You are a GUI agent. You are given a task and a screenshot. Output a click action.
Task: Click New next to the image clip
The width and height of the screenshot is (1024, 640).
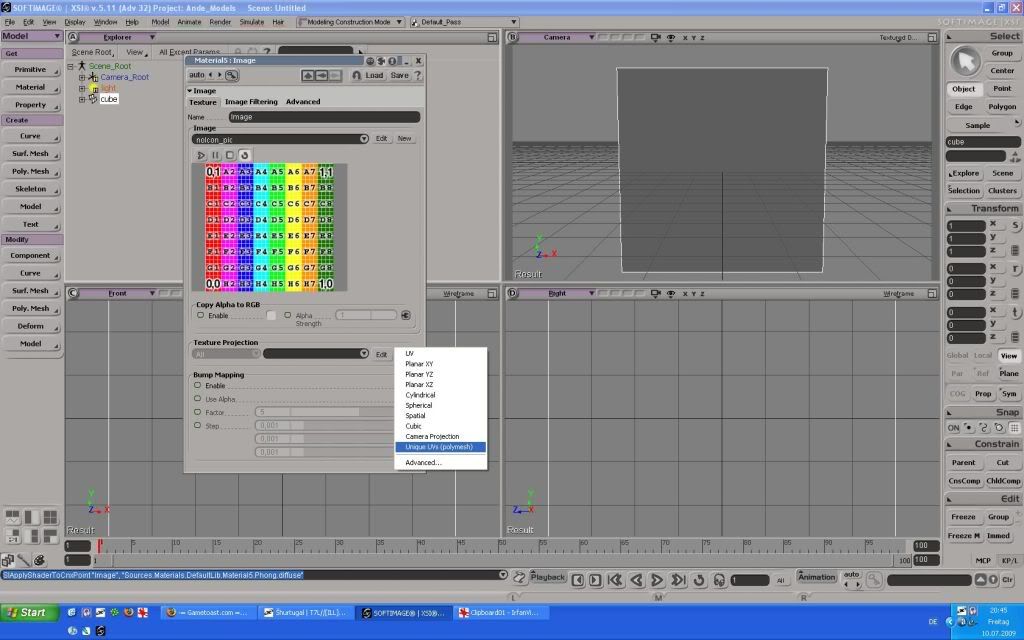[404, 138]
